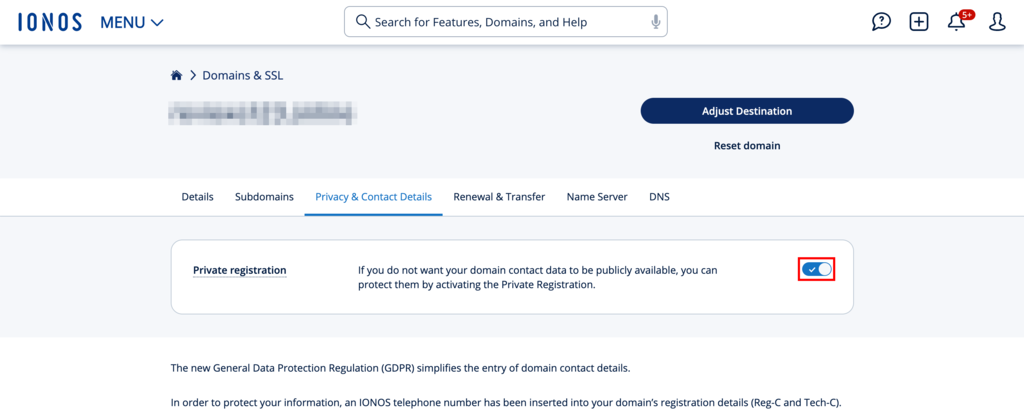Click the Adjust Destination button
This screenshot has height=418, width=1024.
tap(747, 111)
